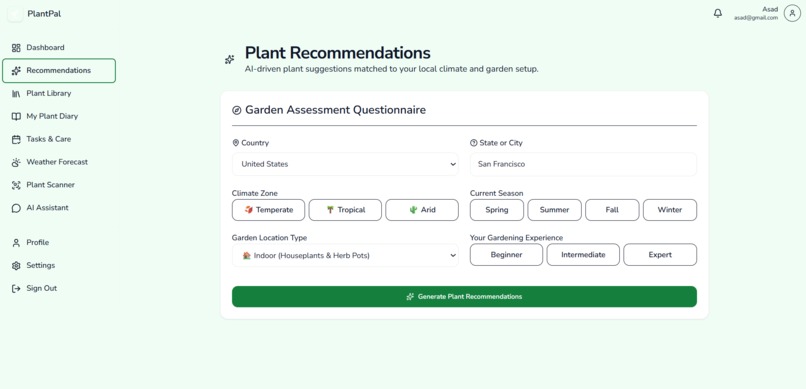Open the AI Assistant page
This screenshot has width=806, height=389.
click(x=59, y=208)
